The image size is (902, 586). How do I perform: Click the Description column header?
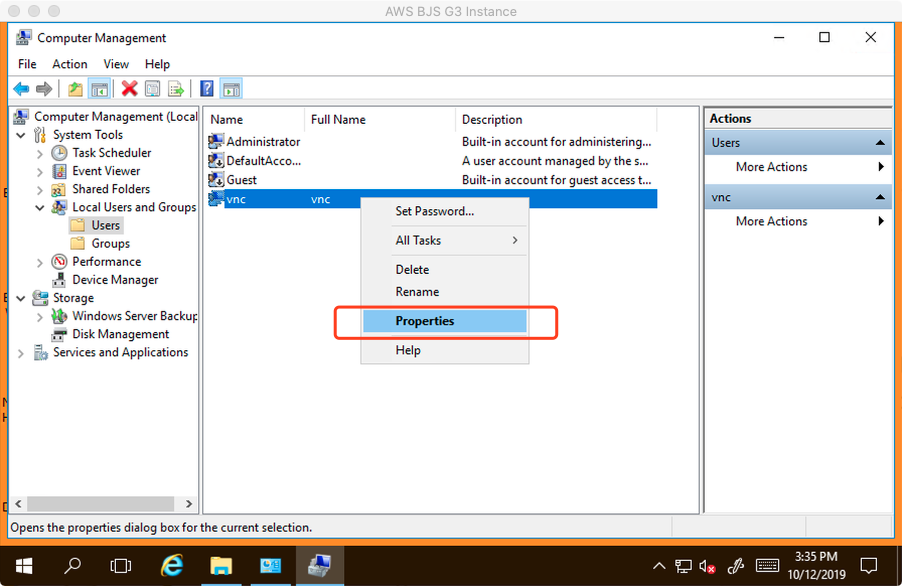coord(492,119)
